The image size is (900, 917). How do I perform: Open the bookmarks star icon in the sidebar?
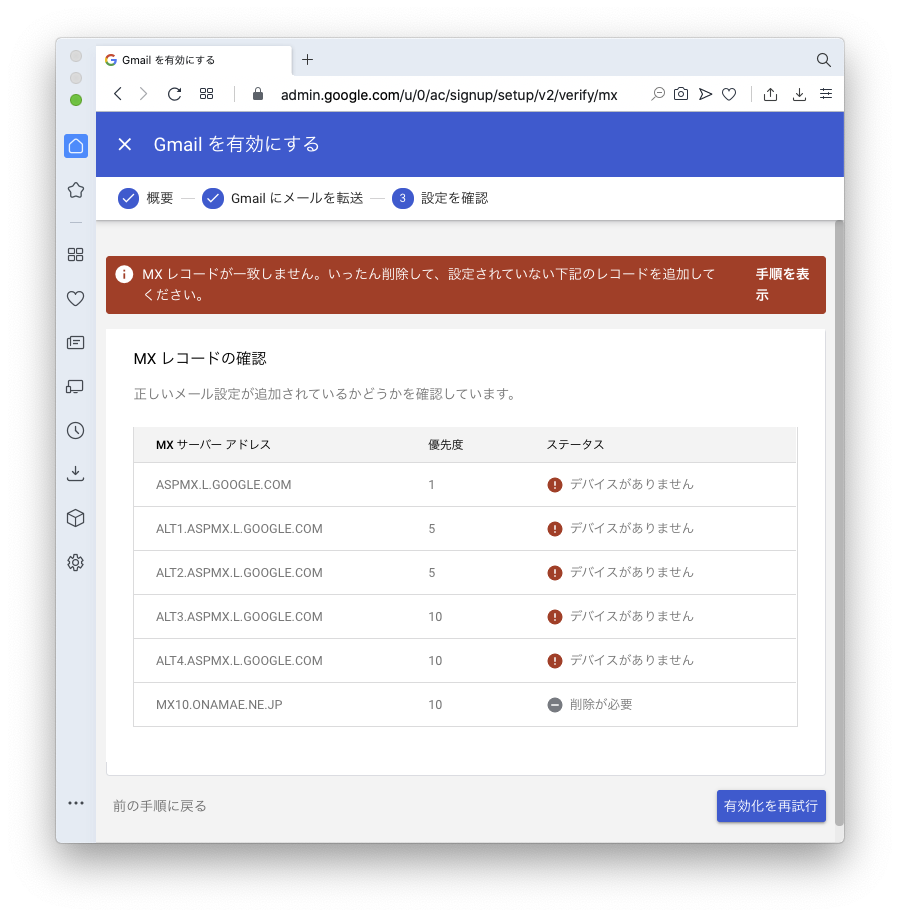(x=76, y=190)
